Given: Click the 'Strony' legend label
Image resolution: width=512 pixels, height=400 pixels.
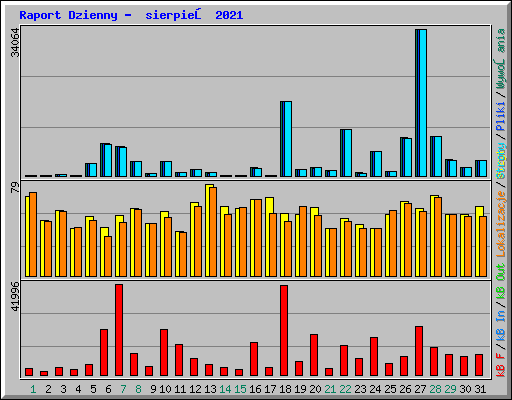Looking at the screenshot, I should tap(500, 161).
